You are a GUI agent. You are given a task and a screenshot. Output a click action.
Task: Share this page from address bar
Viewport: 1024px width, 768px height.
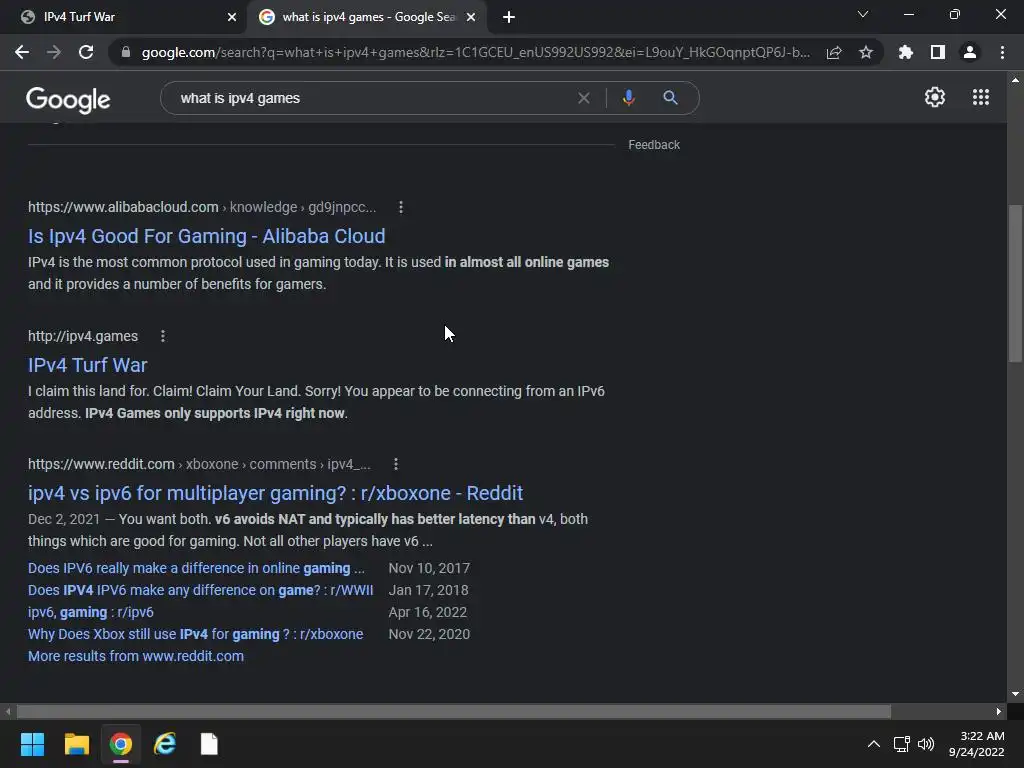(834, 52)
